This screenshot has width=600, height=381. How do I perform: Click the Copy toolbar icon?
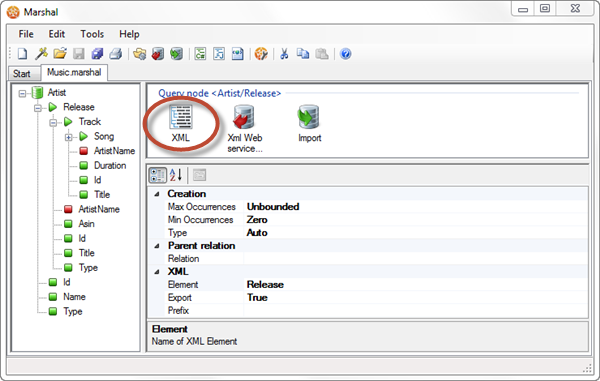(303, 54)
